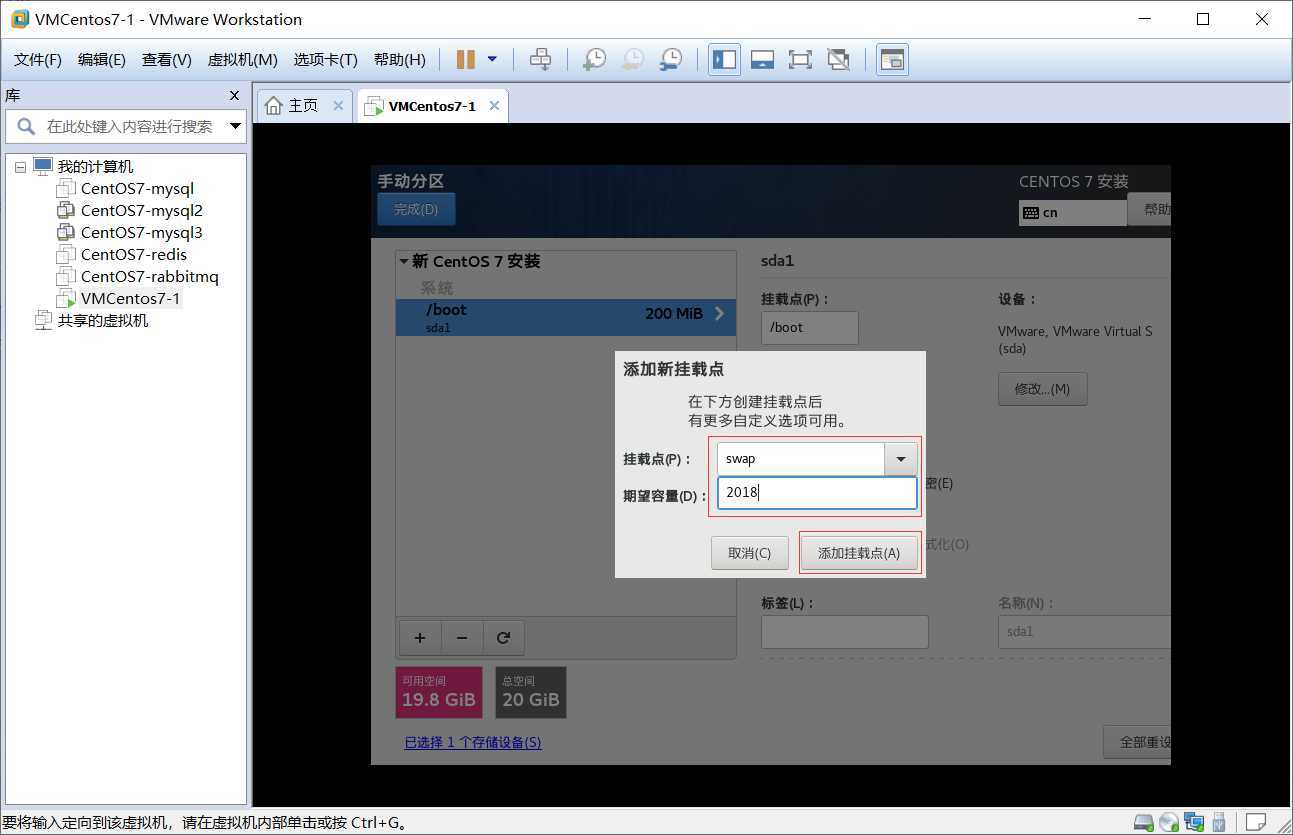The image size is (1293, 835).
Task: Open the power options dropdown arrow
Action: tap(492, 60)
